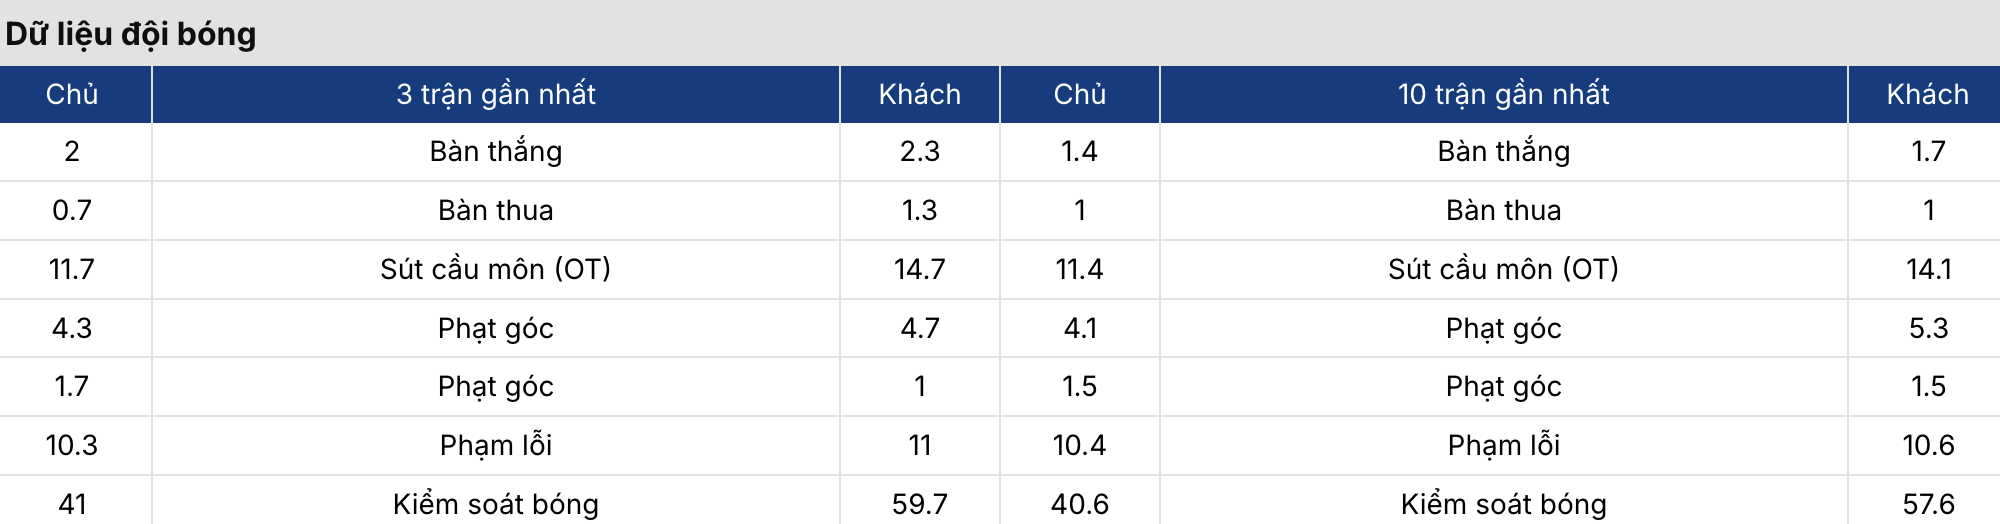2000x524 pixels.
Task: Click the "Dữ liệu đội bóng" section title
Action: pyautogui.click(x=131, y=34)
